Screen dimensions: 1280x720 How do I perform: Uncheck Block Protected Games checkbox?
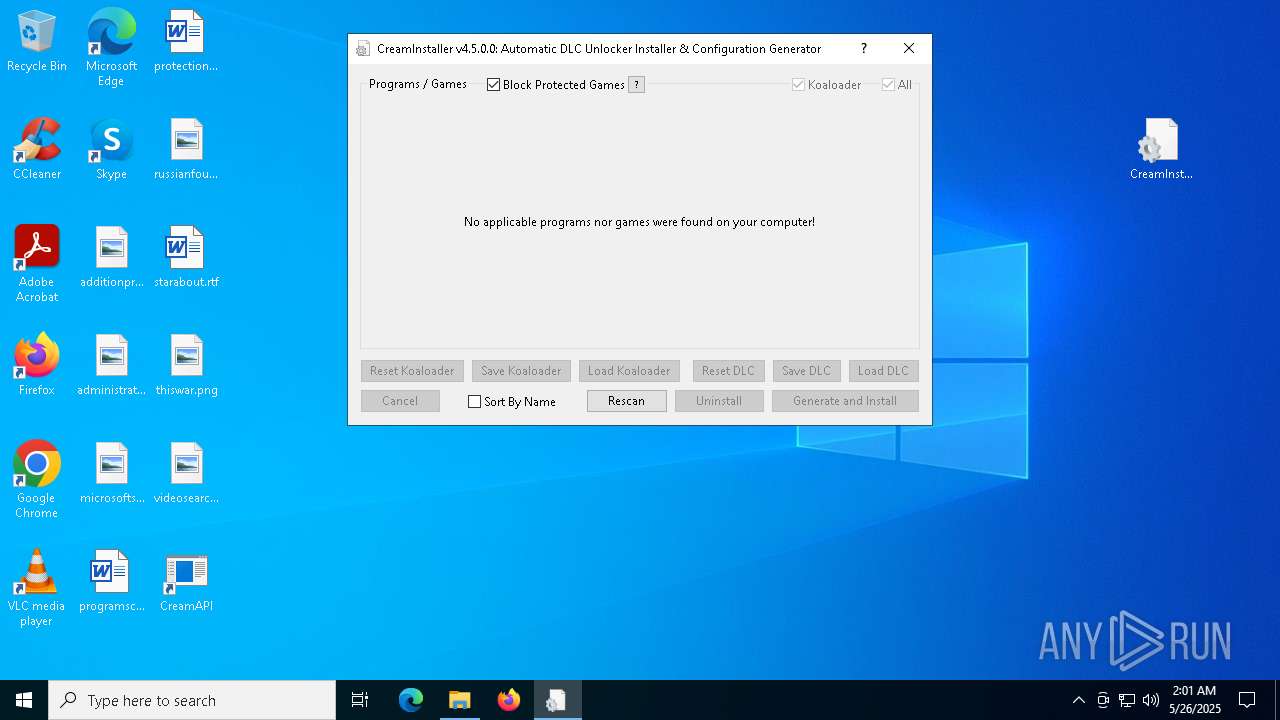click(493, 85)
